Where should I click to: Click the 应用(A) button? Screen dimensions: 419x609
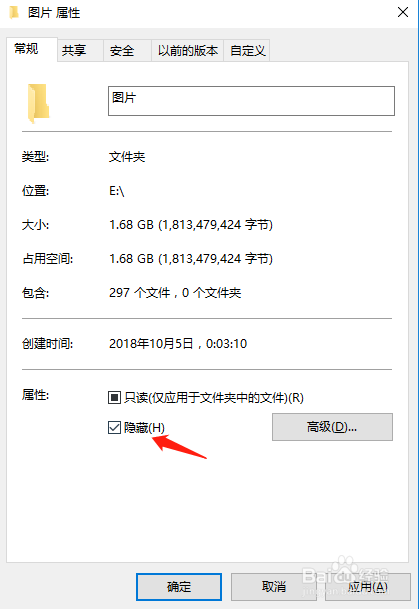point(368,586)
